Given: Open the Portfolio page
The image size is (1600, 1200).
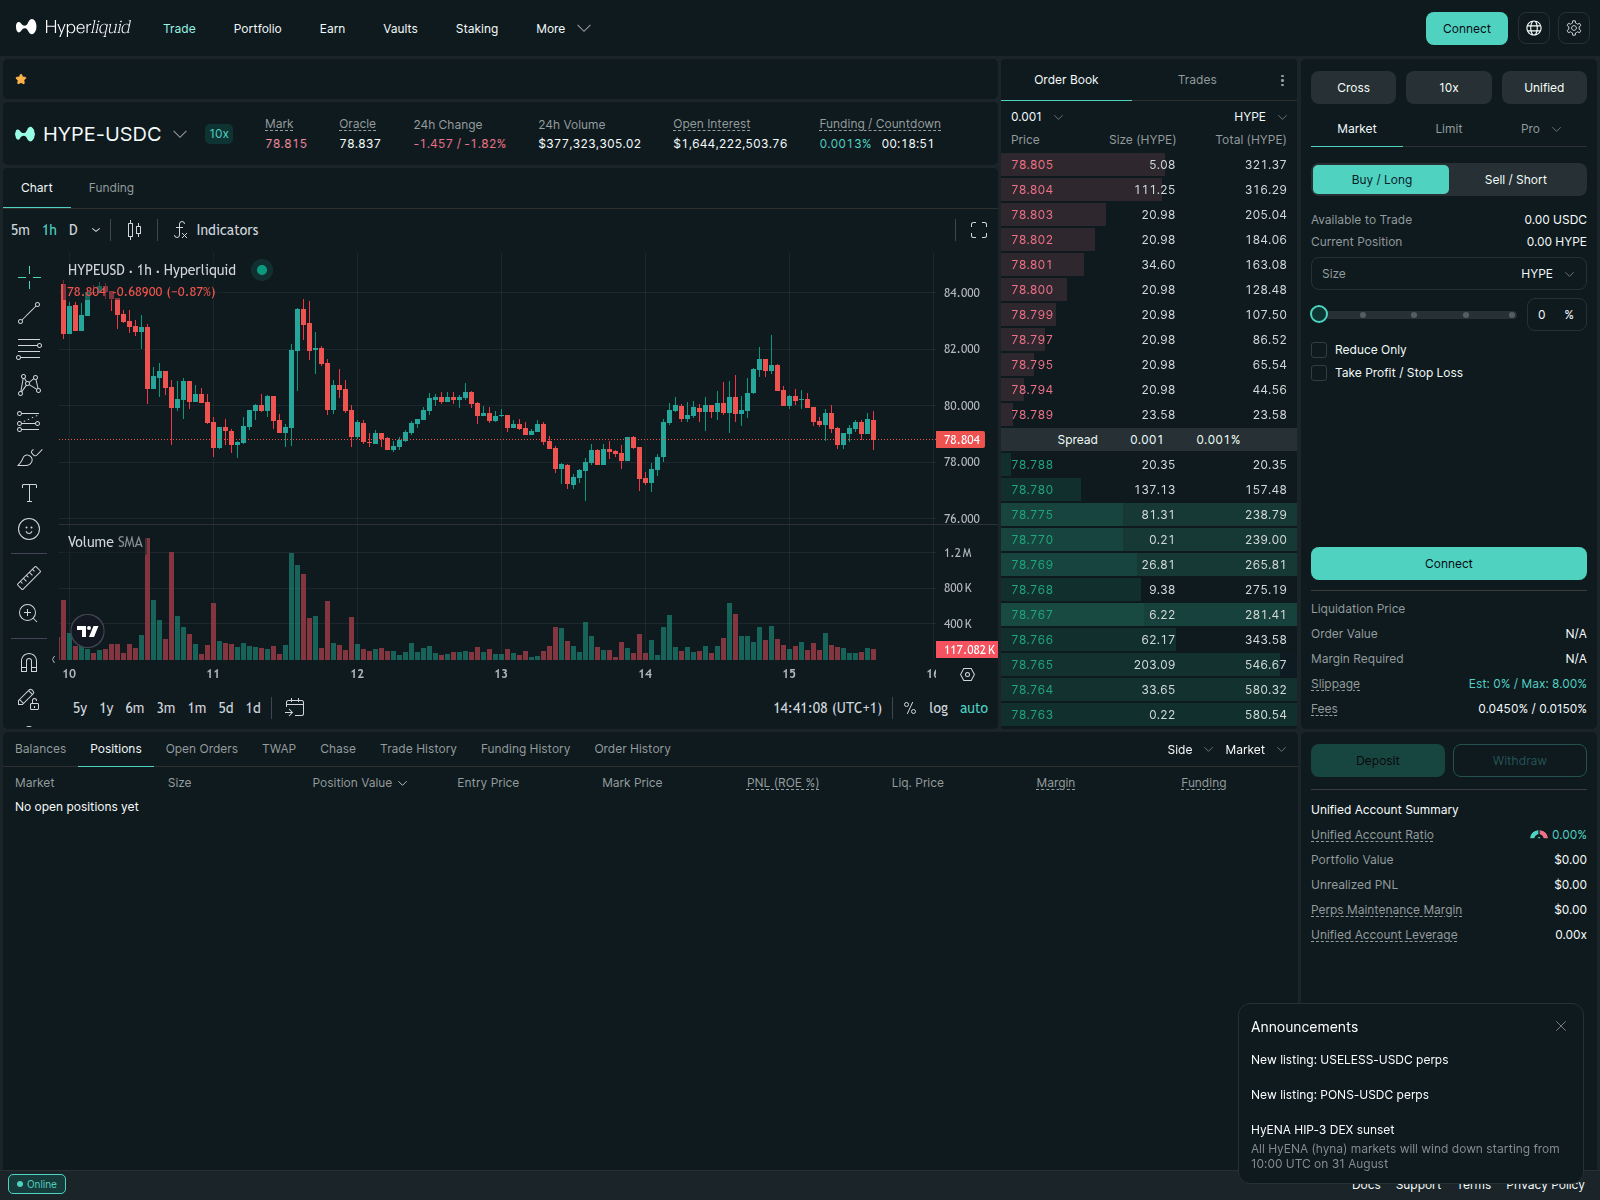Looking at the screenshot, I should 258,29.
